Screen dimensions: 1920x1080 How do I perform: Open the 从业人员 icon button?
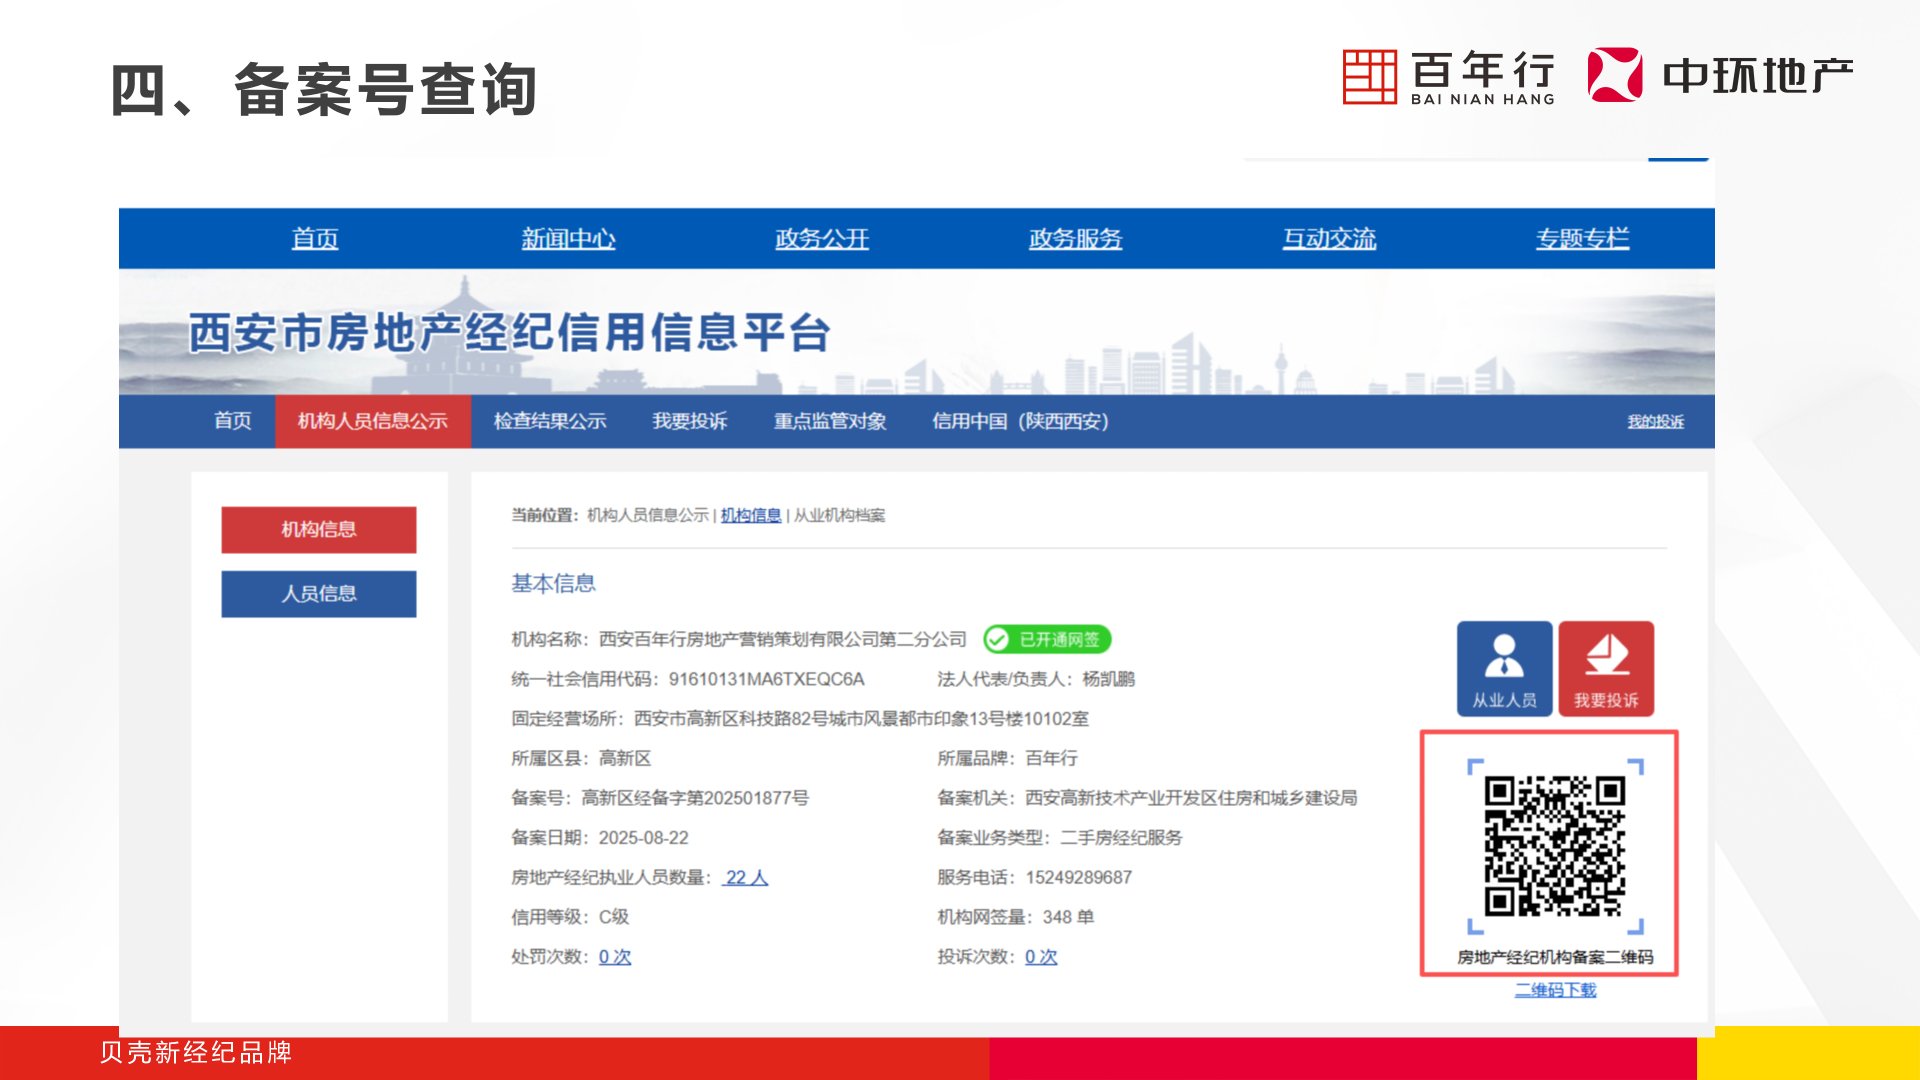[x=1504, y=668]
